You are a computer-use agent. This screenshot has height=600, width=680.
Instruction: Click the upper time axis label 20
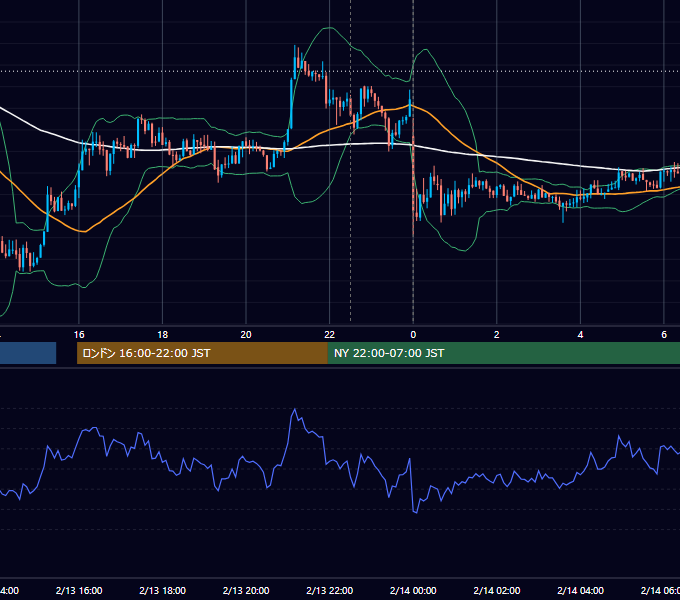point(246,335)
